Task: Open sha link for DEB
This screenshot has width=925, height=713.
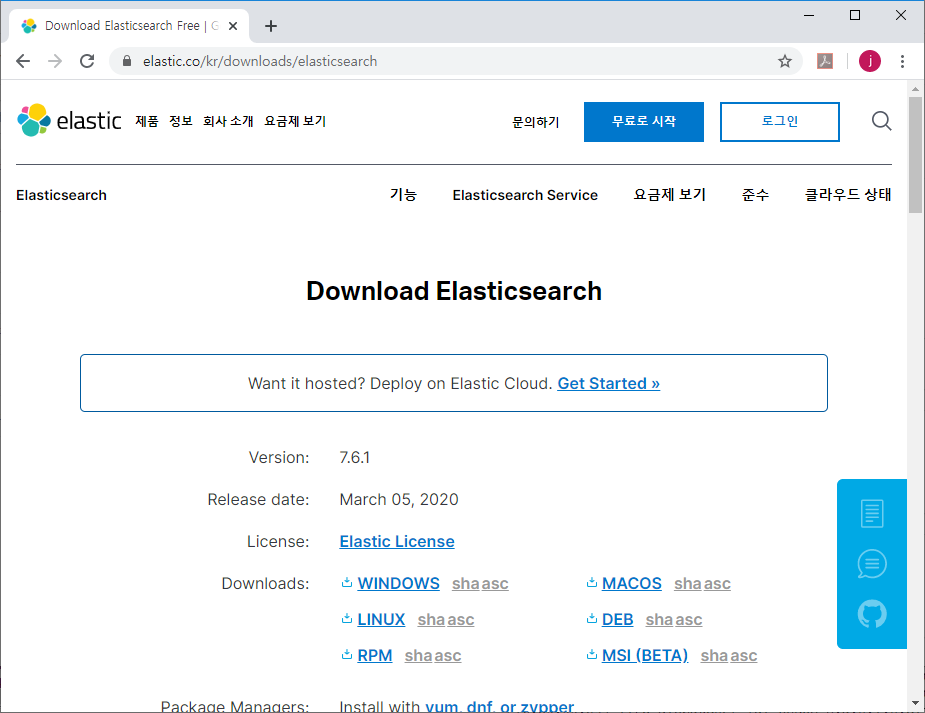Action: [x=660, y=620]
